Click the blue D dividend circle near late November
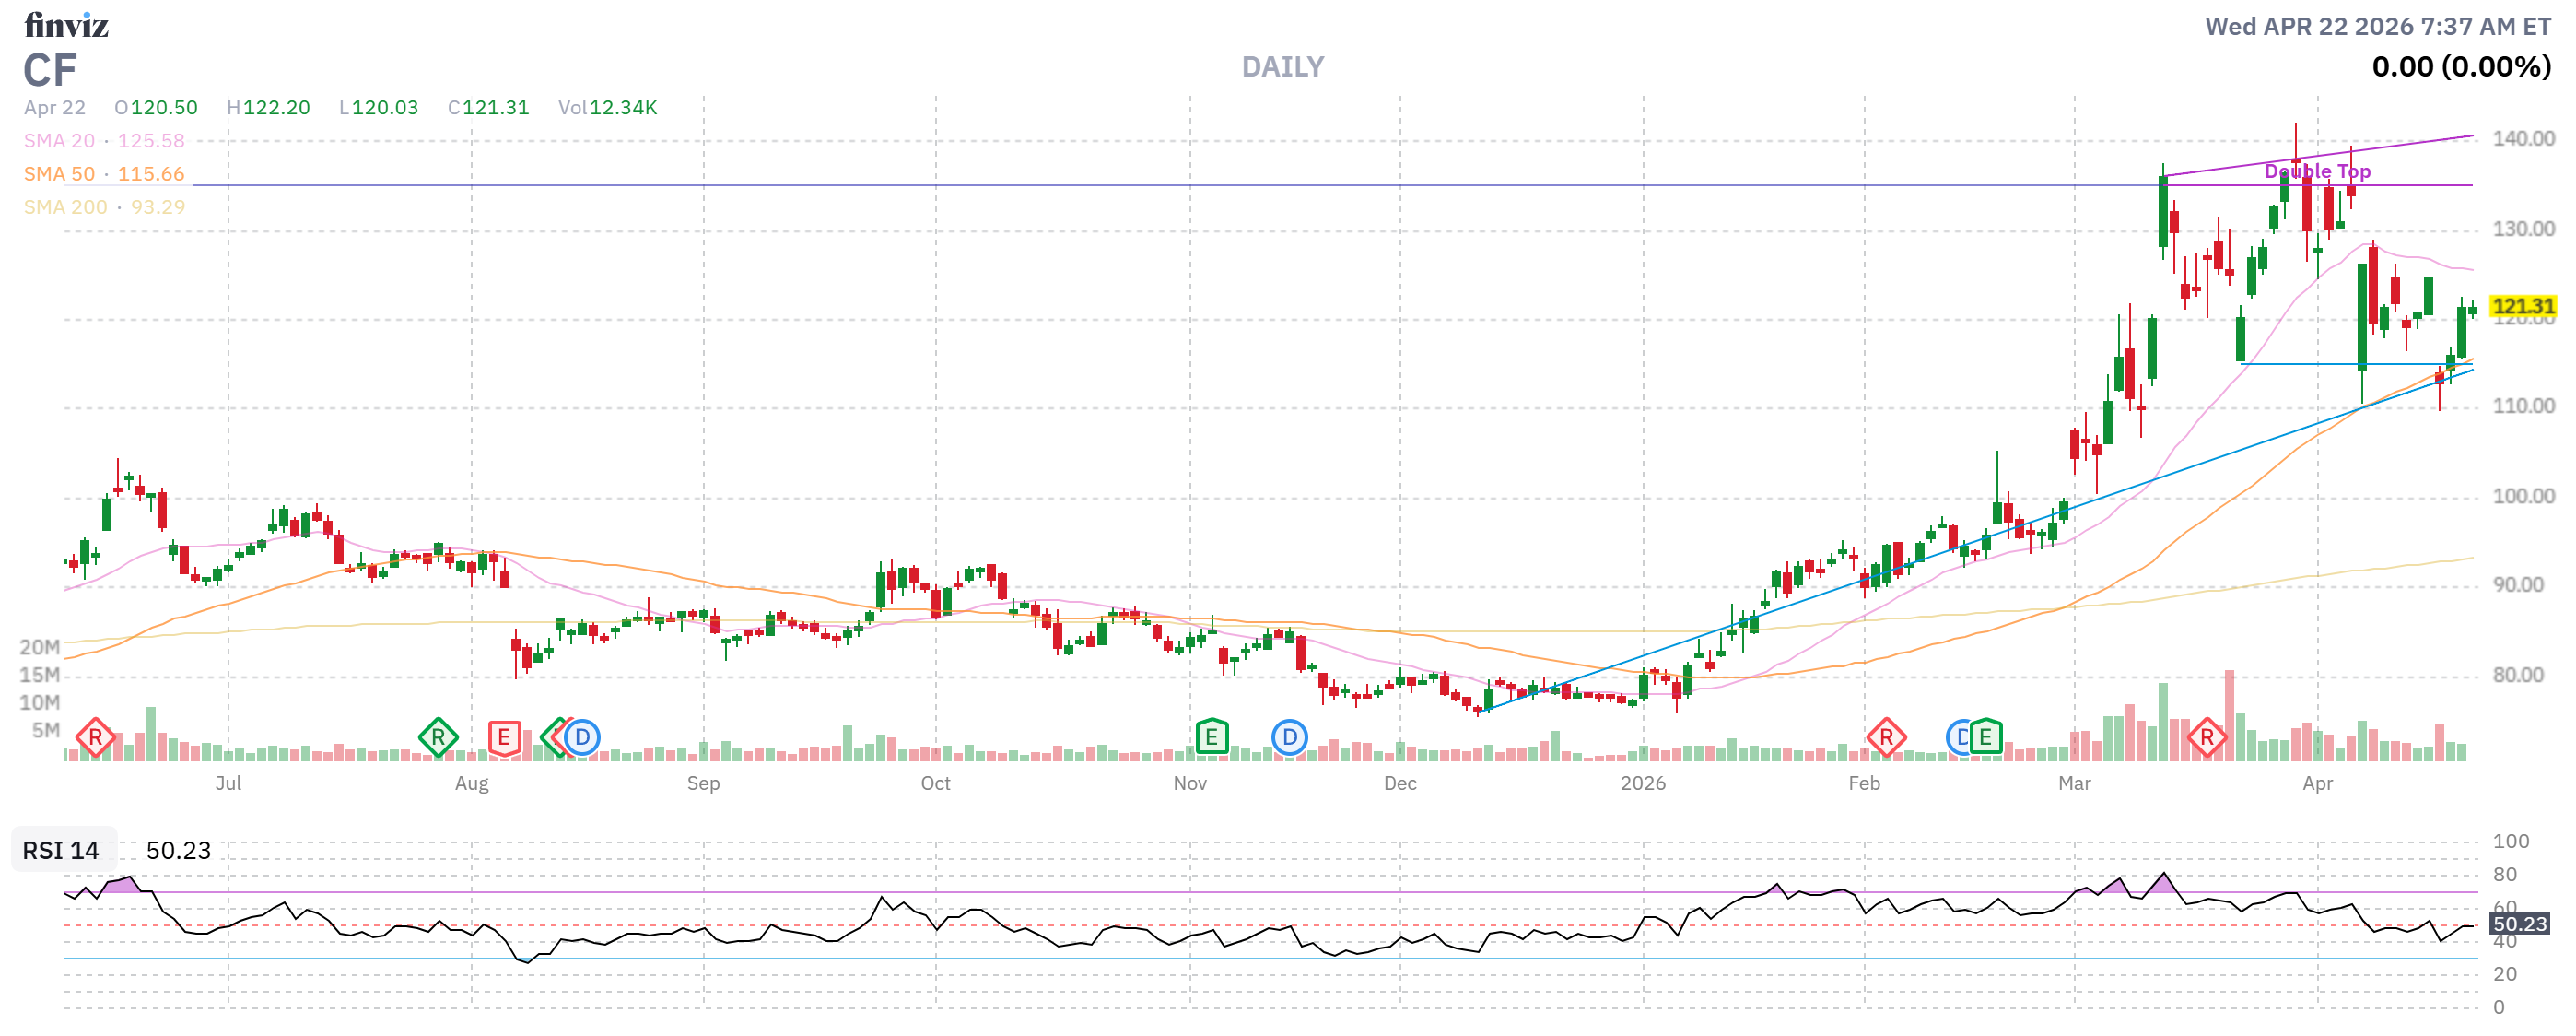 point(1290,736)
